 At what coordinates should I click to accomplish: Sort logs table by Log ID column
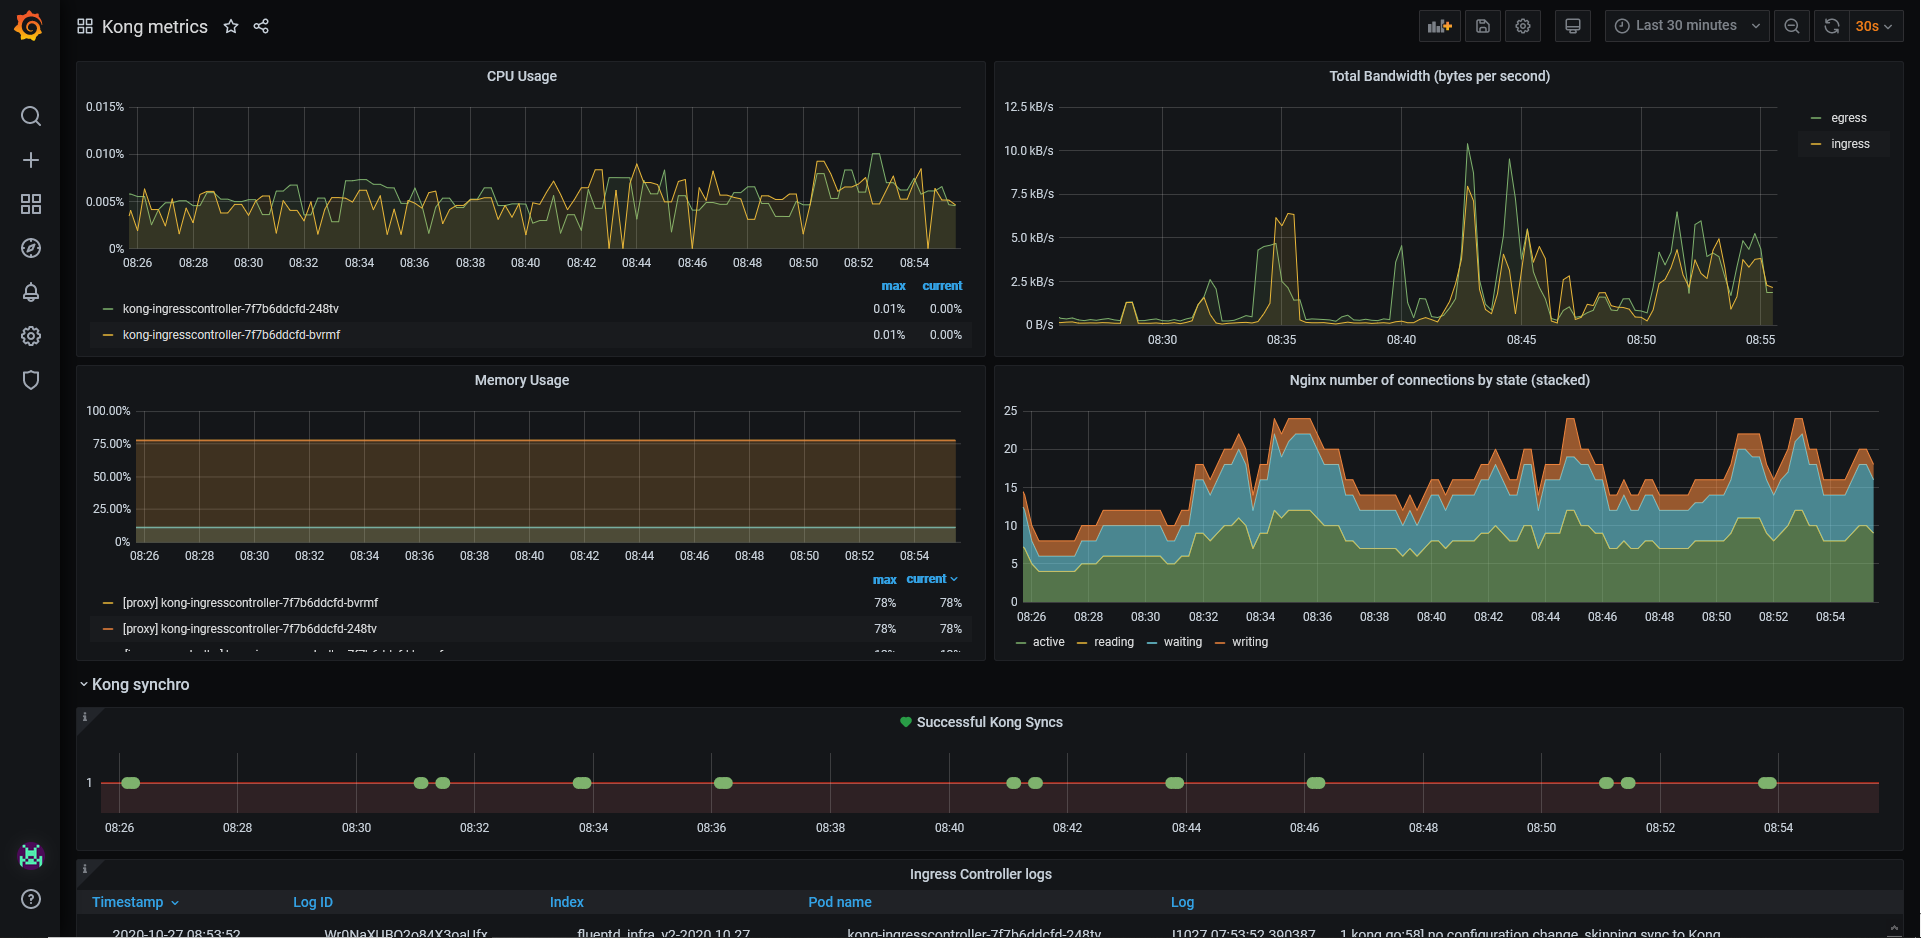(313, 902)
